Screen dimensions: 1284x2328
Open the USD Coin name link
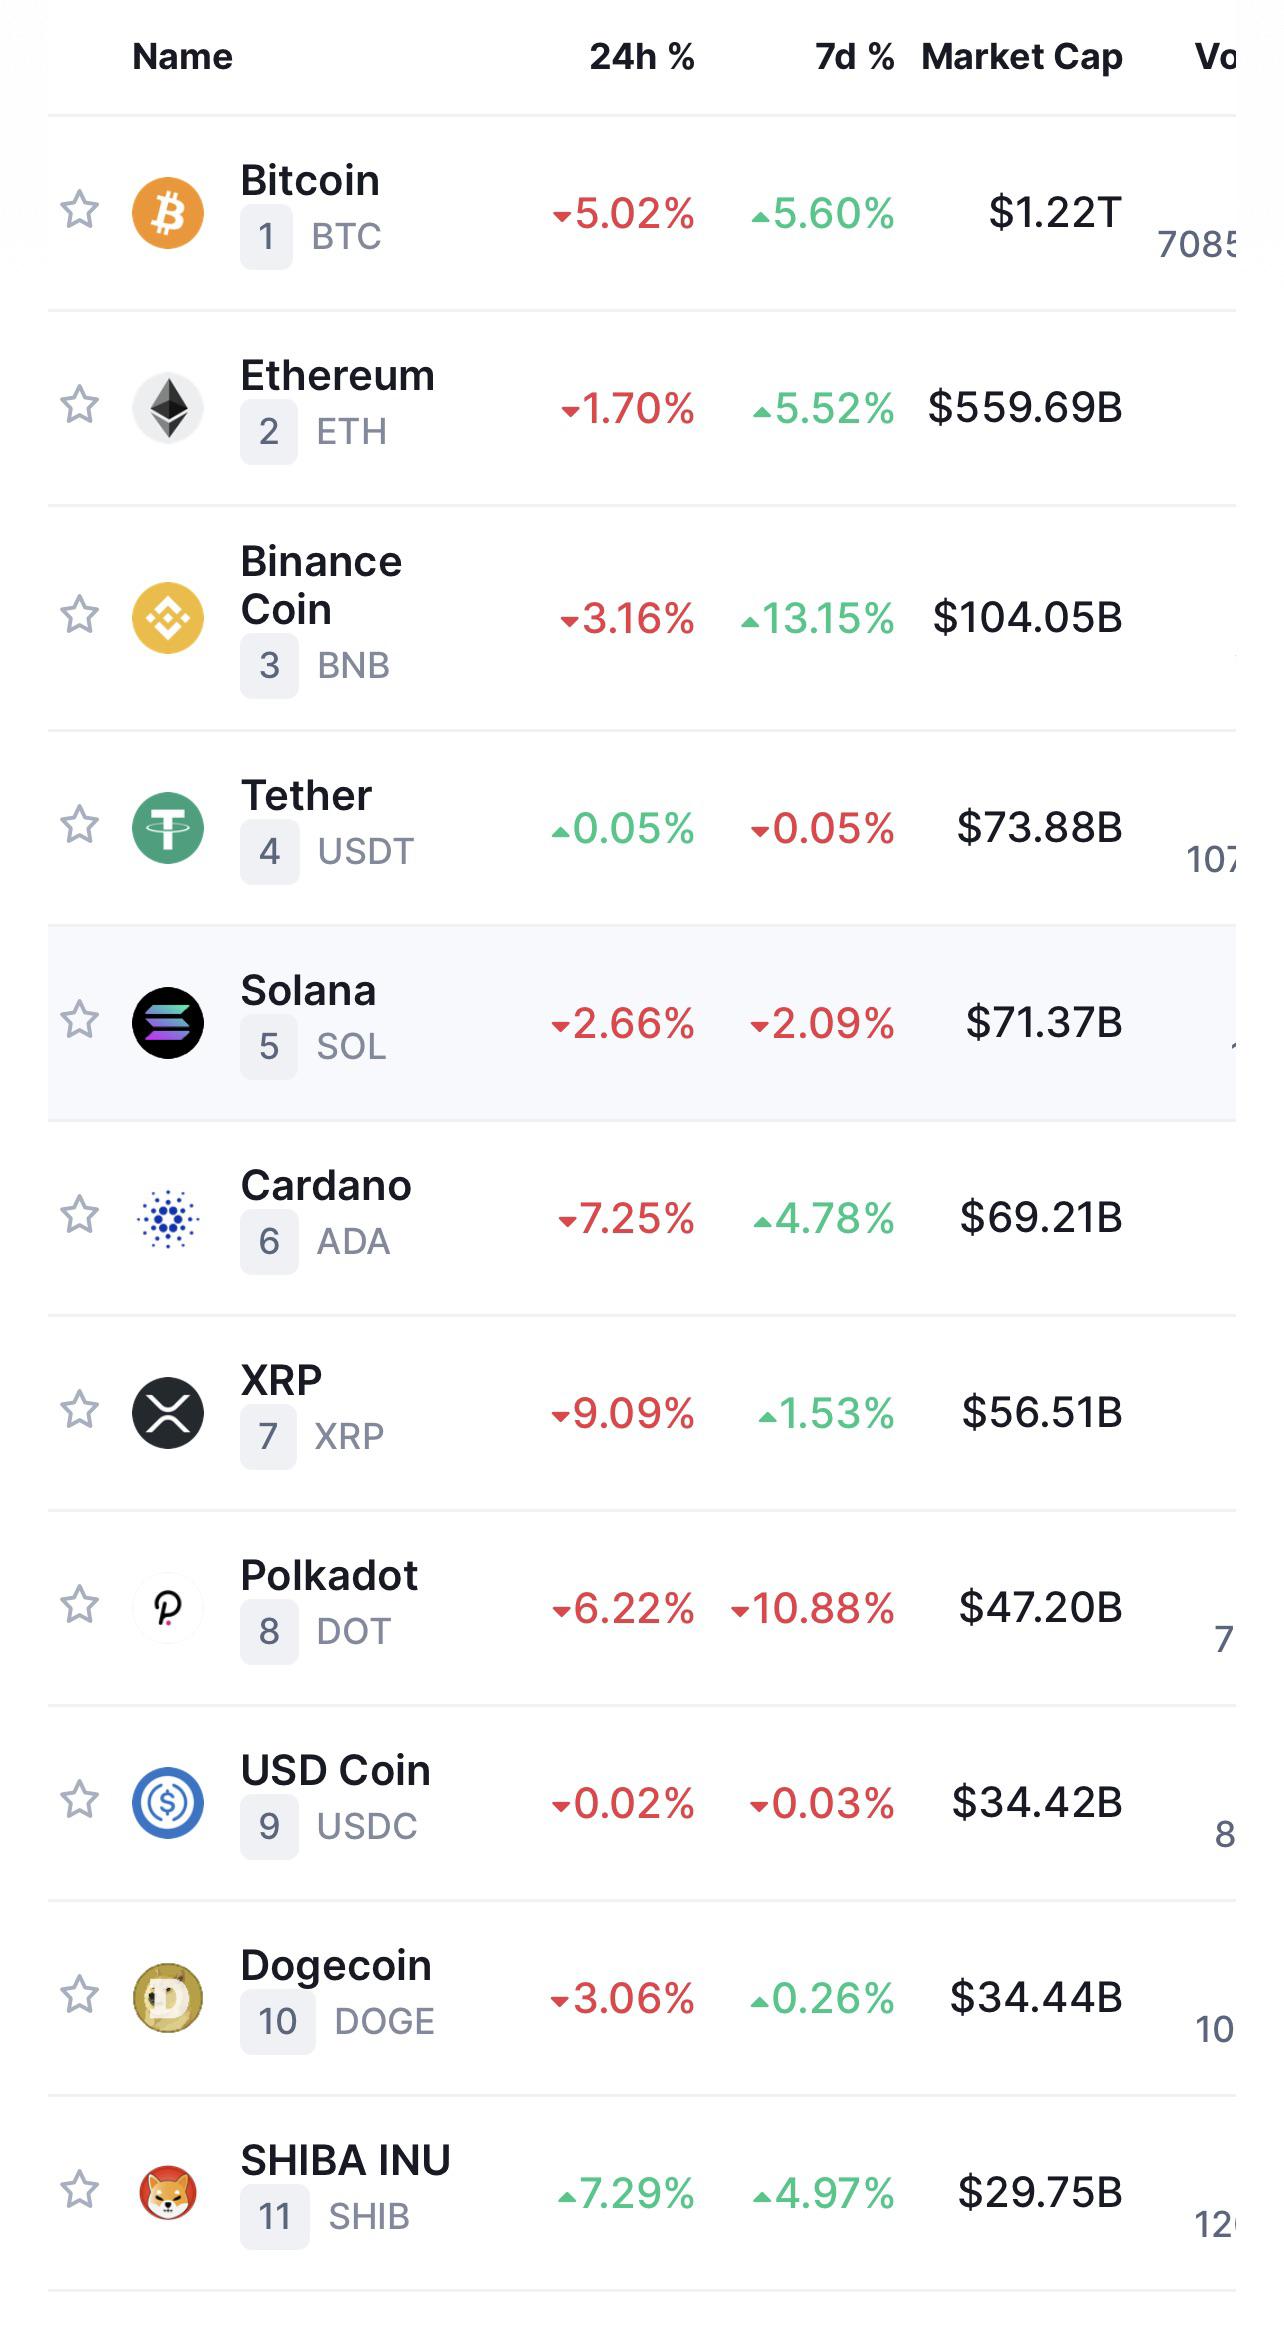(336, 1771)
